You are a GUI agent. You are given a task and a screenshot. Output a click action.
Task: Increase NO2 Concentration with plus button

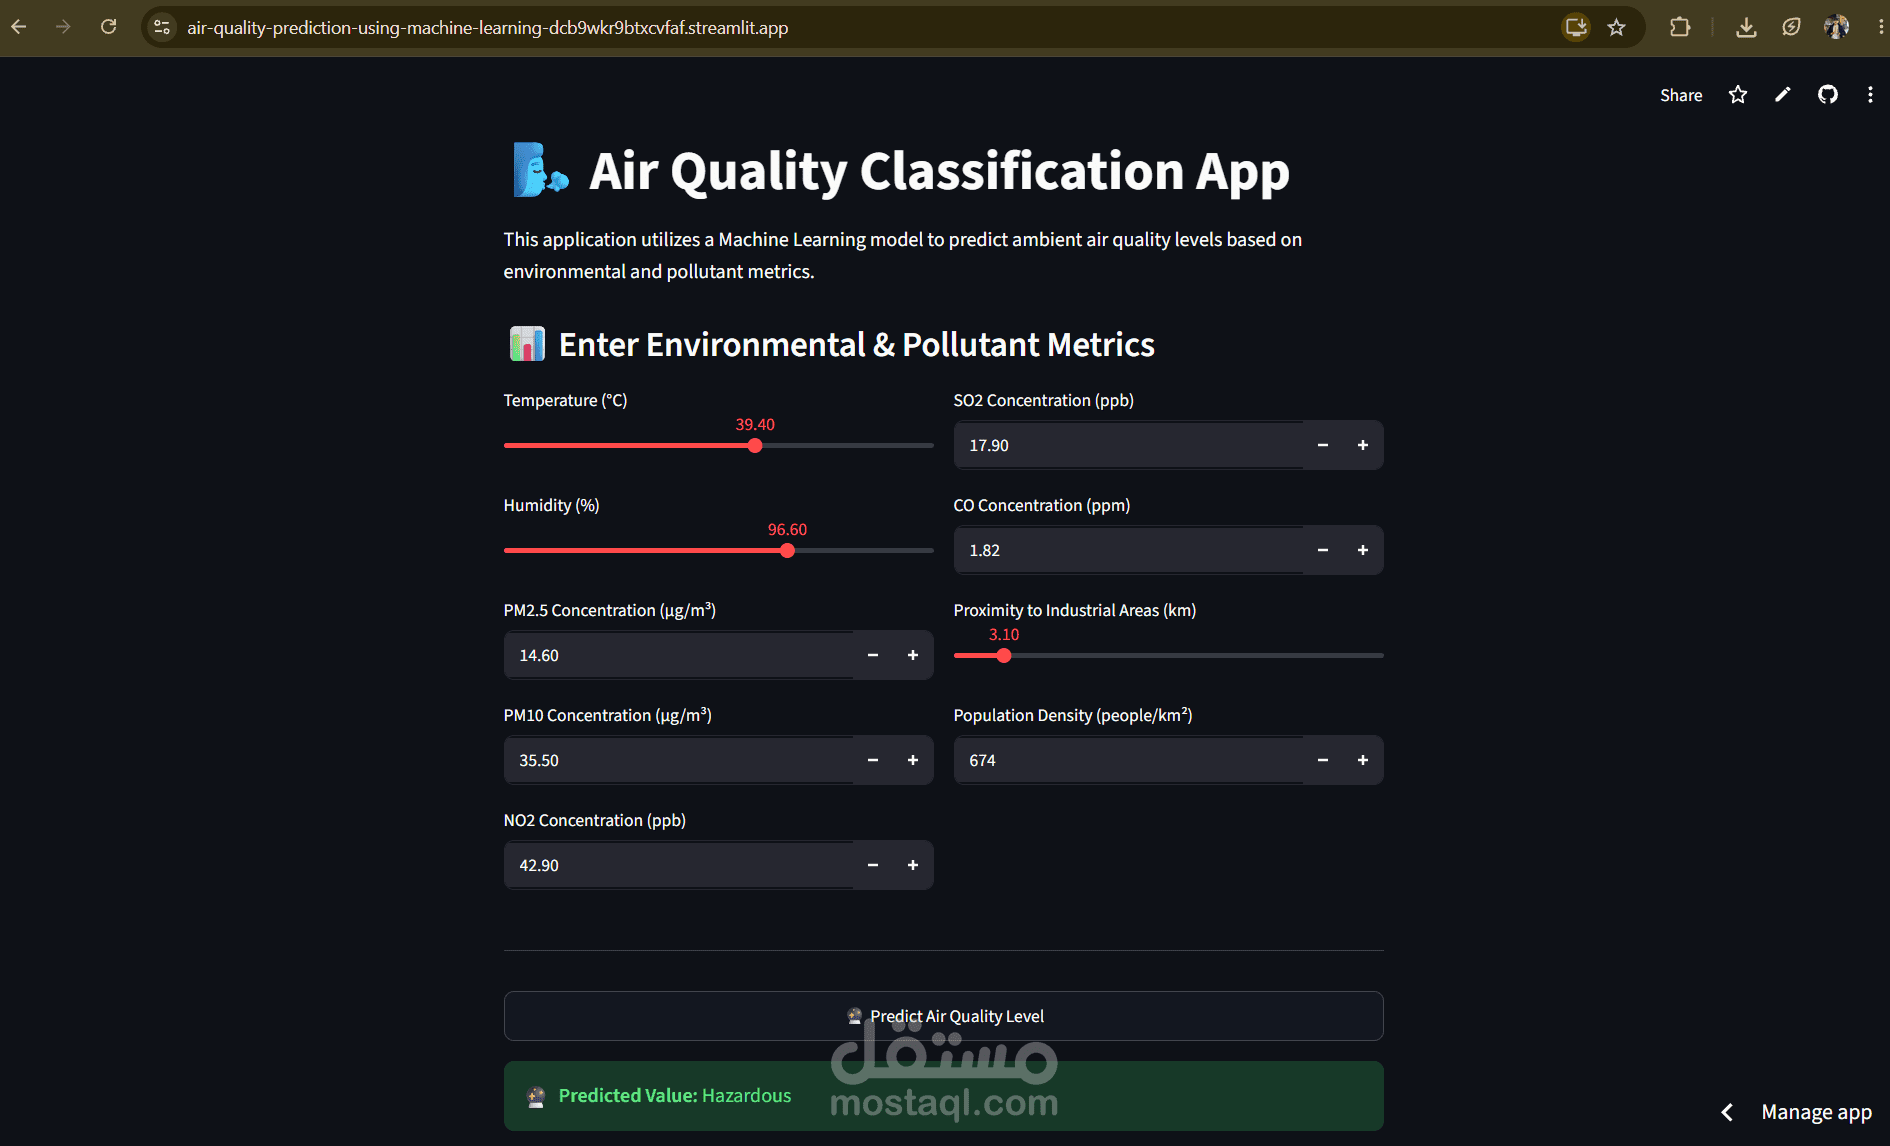pos(913,865)
